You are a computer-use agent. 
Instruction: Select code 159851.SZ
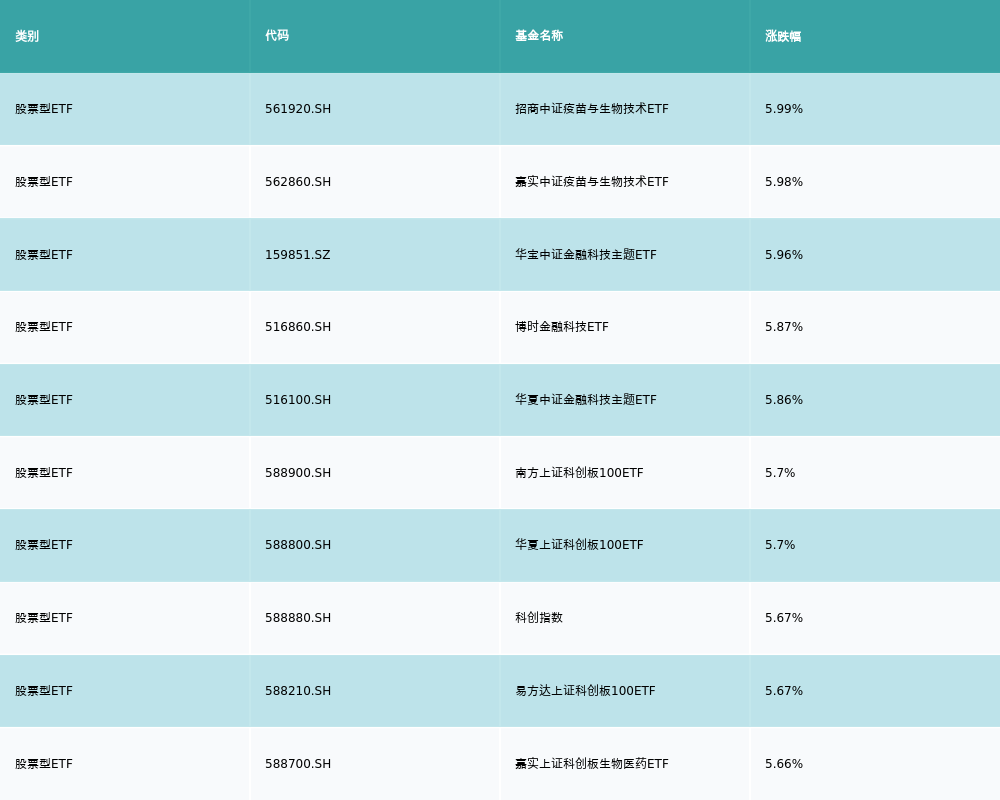click(x=298, y=255)
